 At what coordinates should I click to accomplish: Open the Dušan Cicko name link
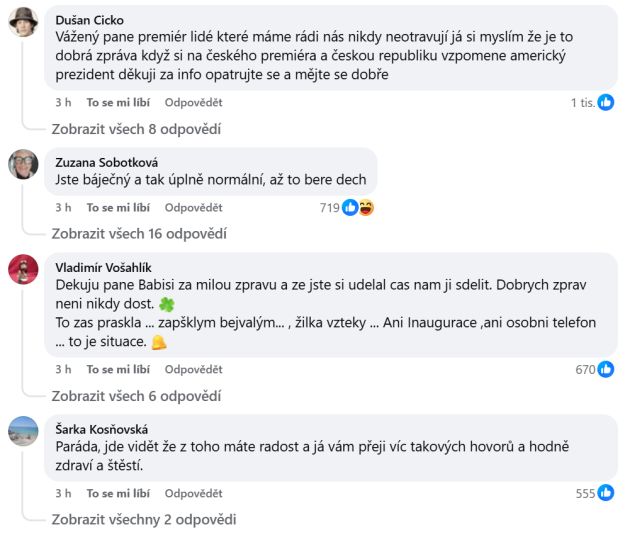tap(92, 18)
